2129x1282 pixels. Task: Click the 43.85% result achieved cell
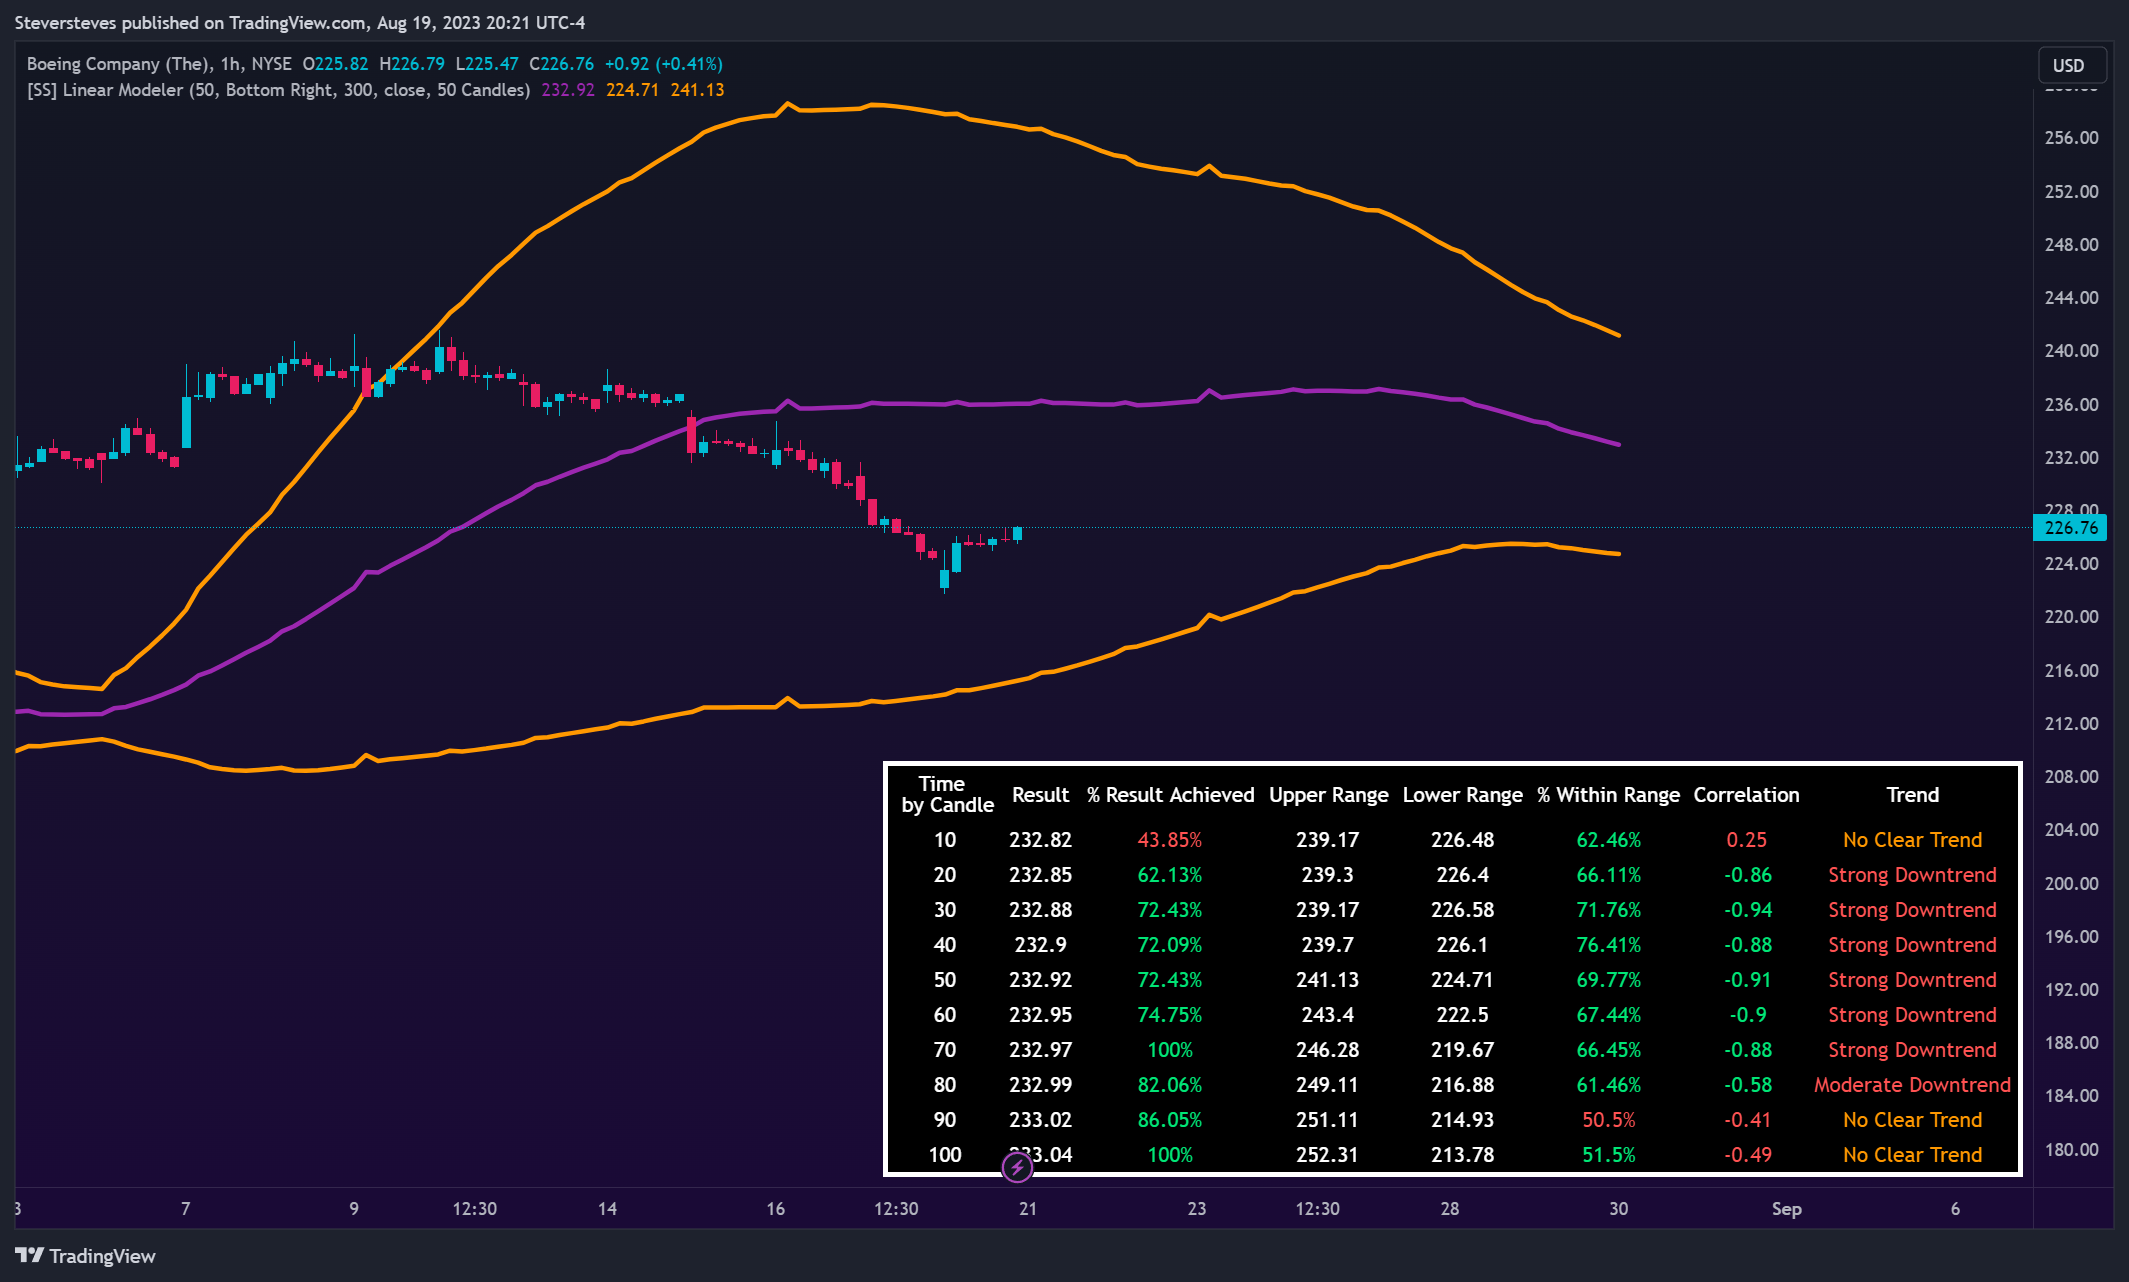[x=1170, y=840]
